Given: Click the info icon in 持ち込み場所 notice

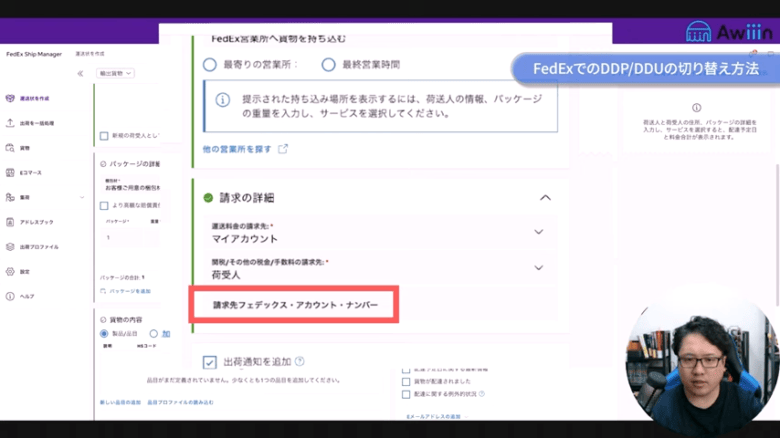Looking at the screenshot, I should pyautogui.click(x=222, y=100).
